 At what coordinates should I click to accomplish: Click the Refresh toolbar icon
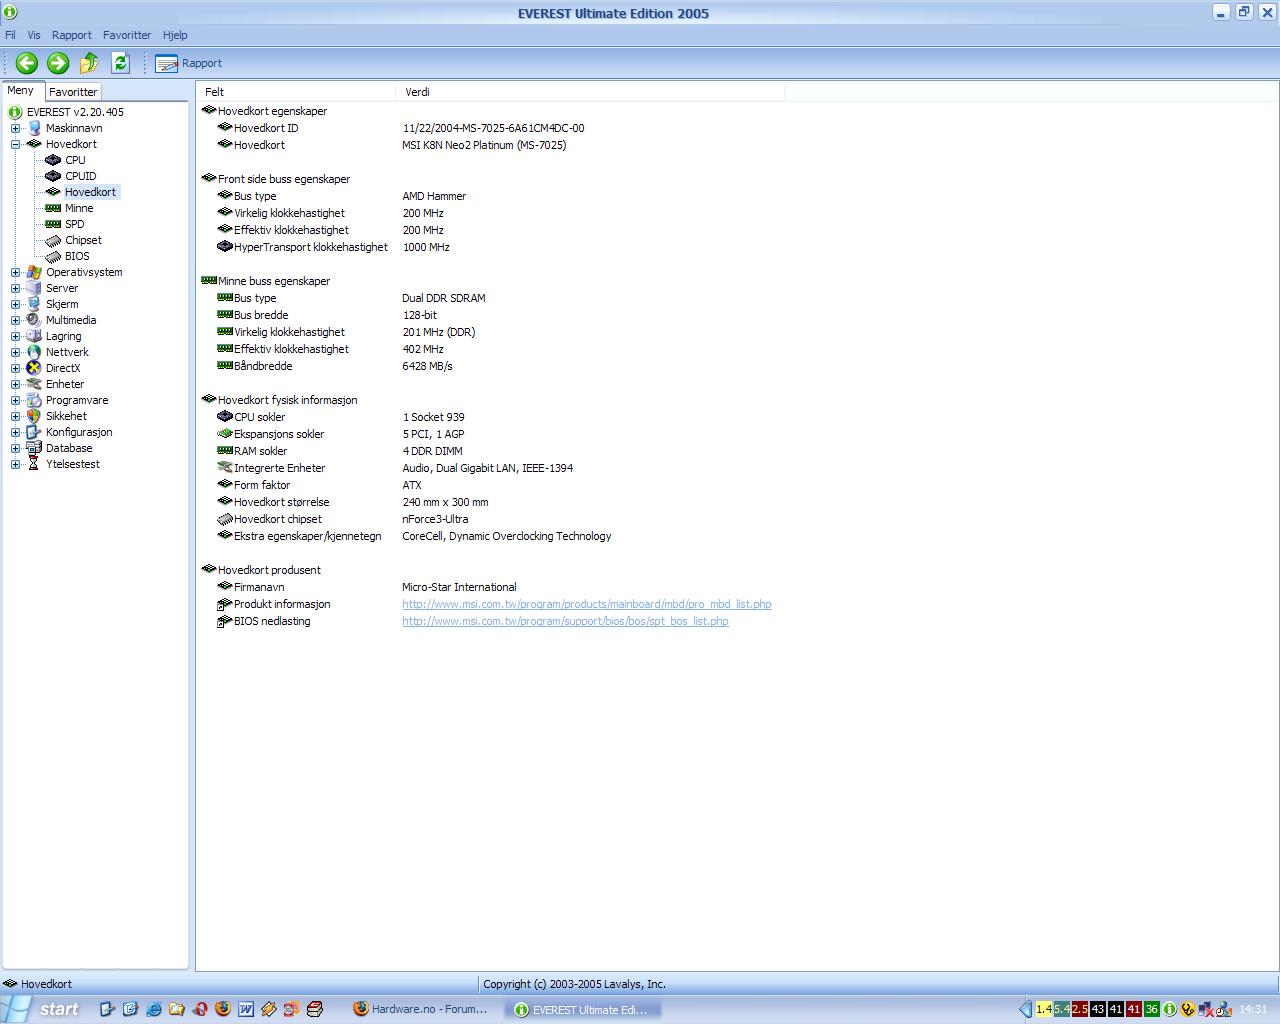pyautogui.click(x=120, y=63)
